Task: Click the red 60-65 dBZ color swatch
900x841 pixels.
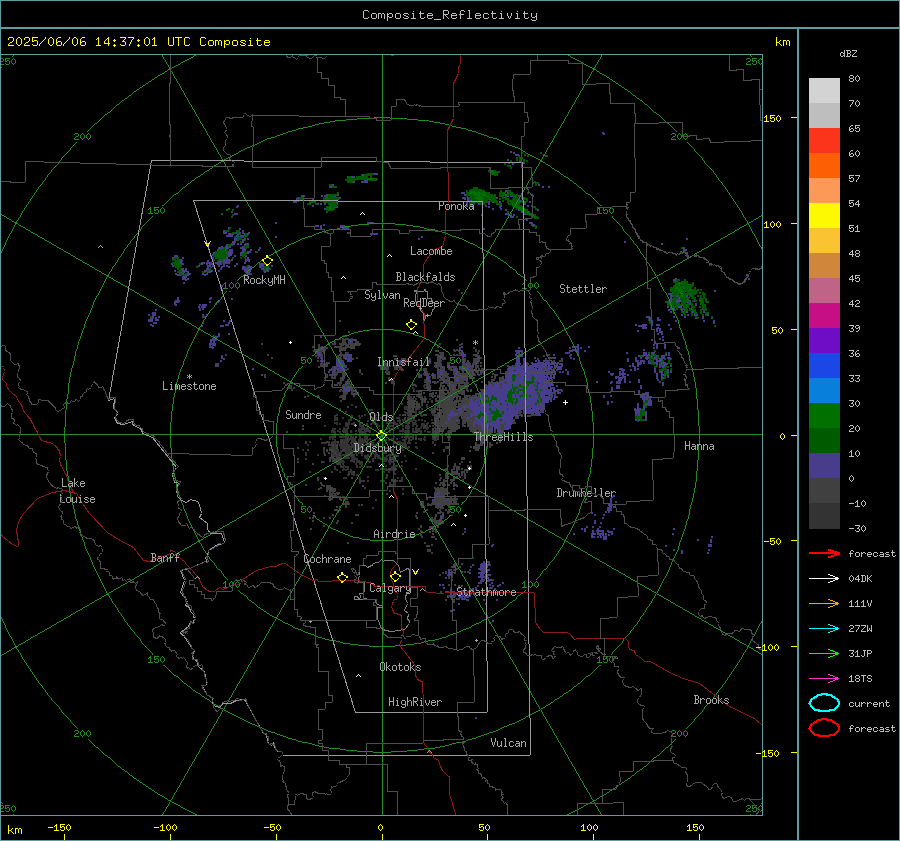Action: pyautogui.click(x=824, y=141)
